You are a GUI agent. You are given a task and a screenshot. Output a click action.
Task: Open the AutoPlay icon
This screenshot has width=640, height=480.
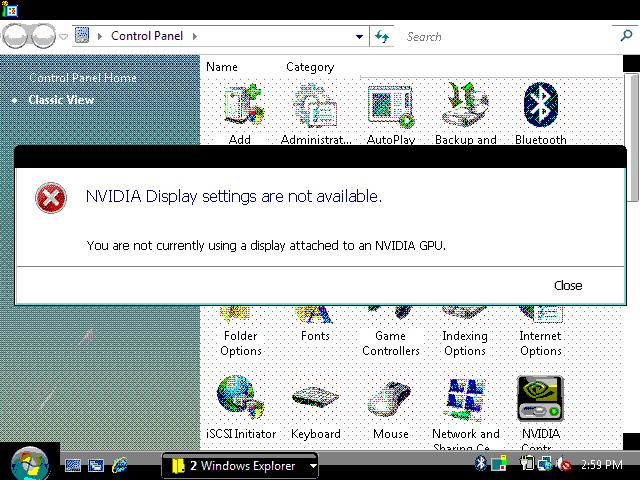391,106
